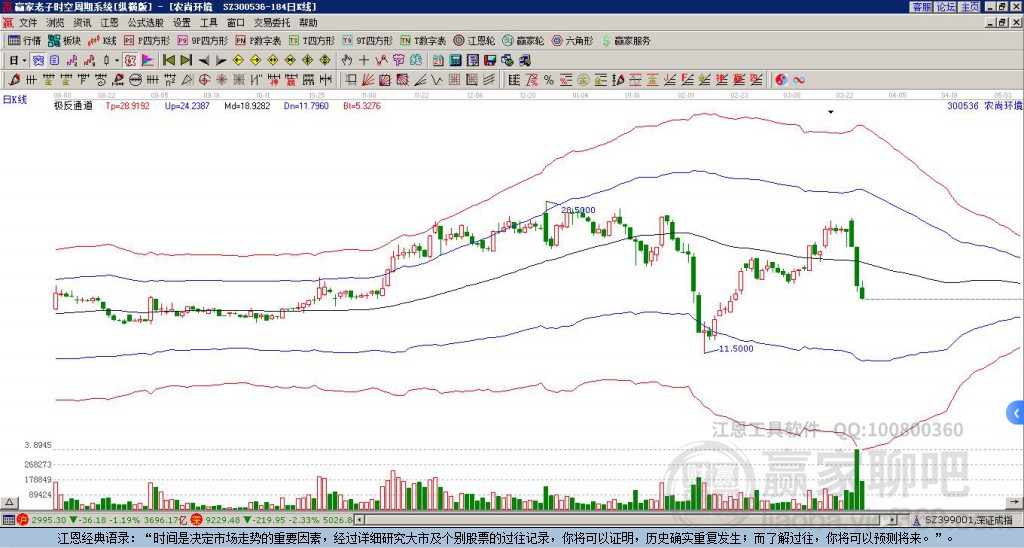Select the Gann fan lines tool
Image resolution: width=1024 pixels, height=548 pixels.
pos(368,80)
